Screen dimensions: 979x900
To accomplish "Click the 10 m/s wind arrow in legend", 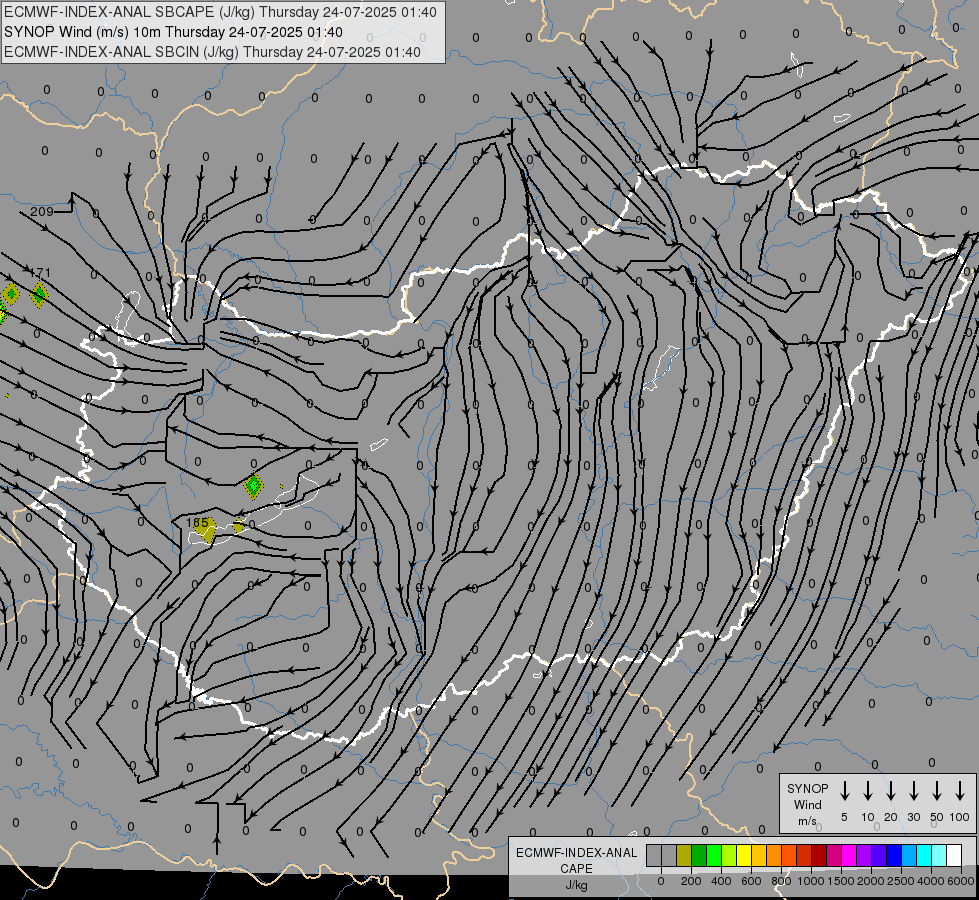I will click(868, 791).
